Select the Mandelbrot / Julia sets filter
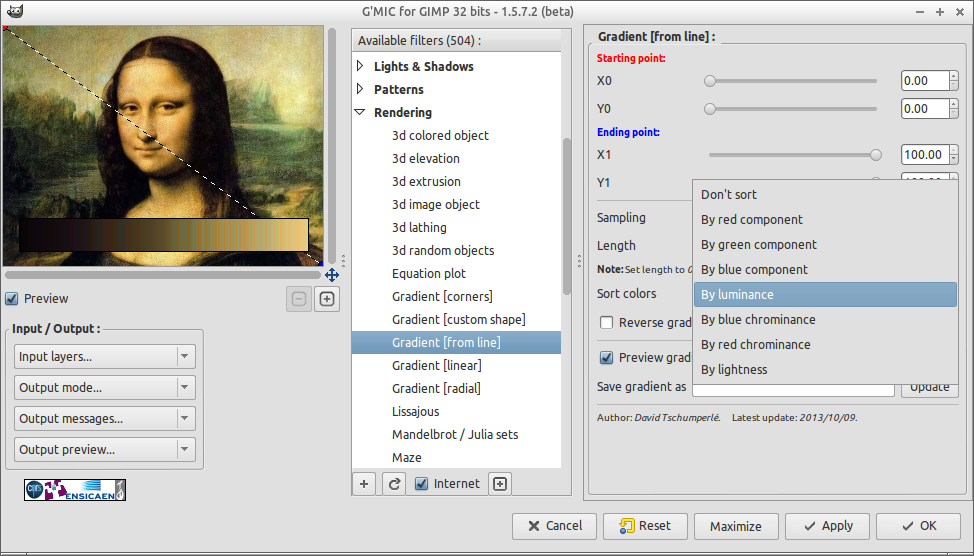Viewport: 974px width, 556px height. click(456, 434)
